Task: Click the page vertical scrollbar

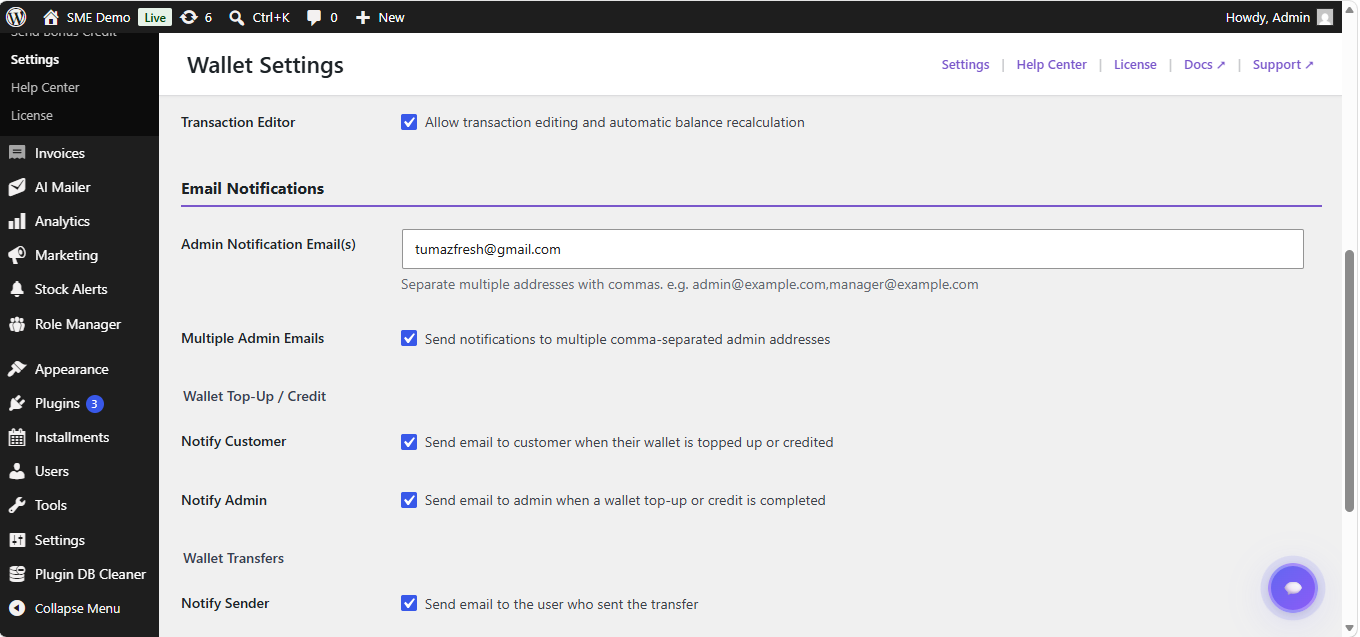Action: tap(1350, 382)
